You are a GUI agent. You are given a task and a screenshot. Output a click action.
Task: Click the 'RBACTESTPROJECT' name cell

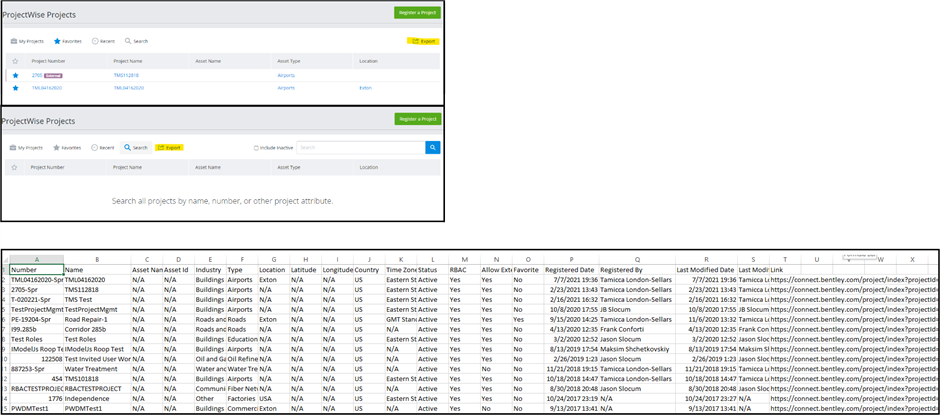click(97, 389)
